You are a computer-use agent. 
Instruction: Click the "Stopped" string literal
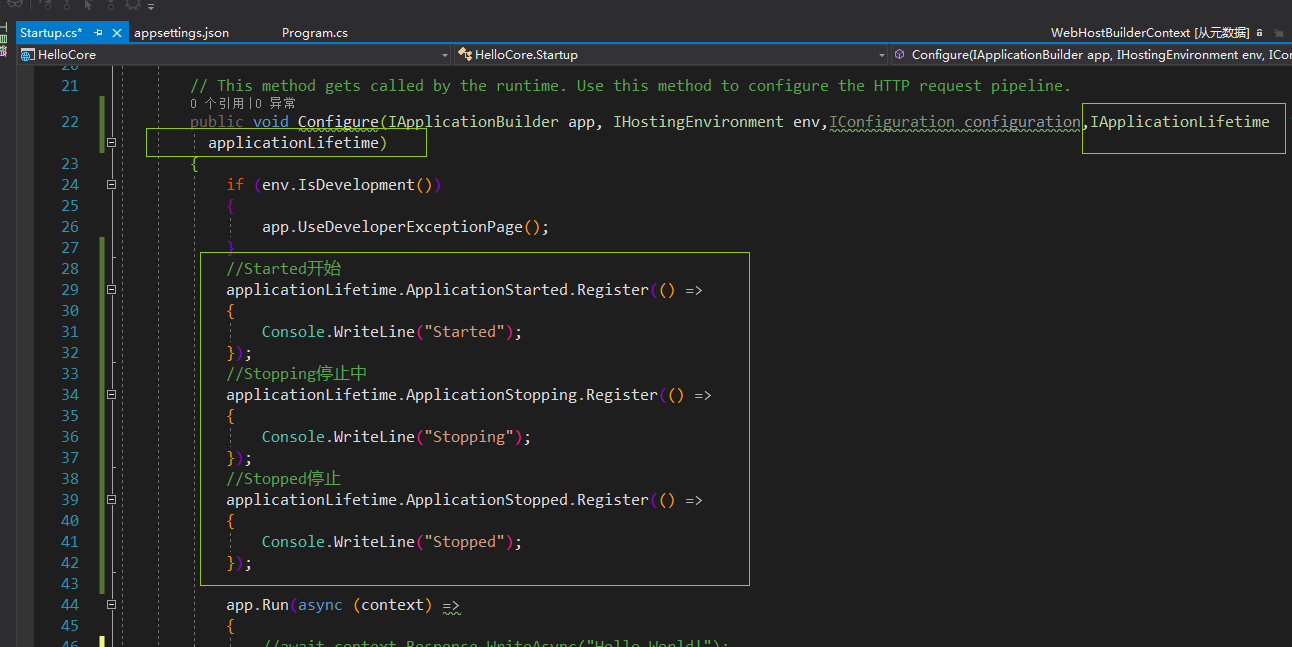point(464,542)
